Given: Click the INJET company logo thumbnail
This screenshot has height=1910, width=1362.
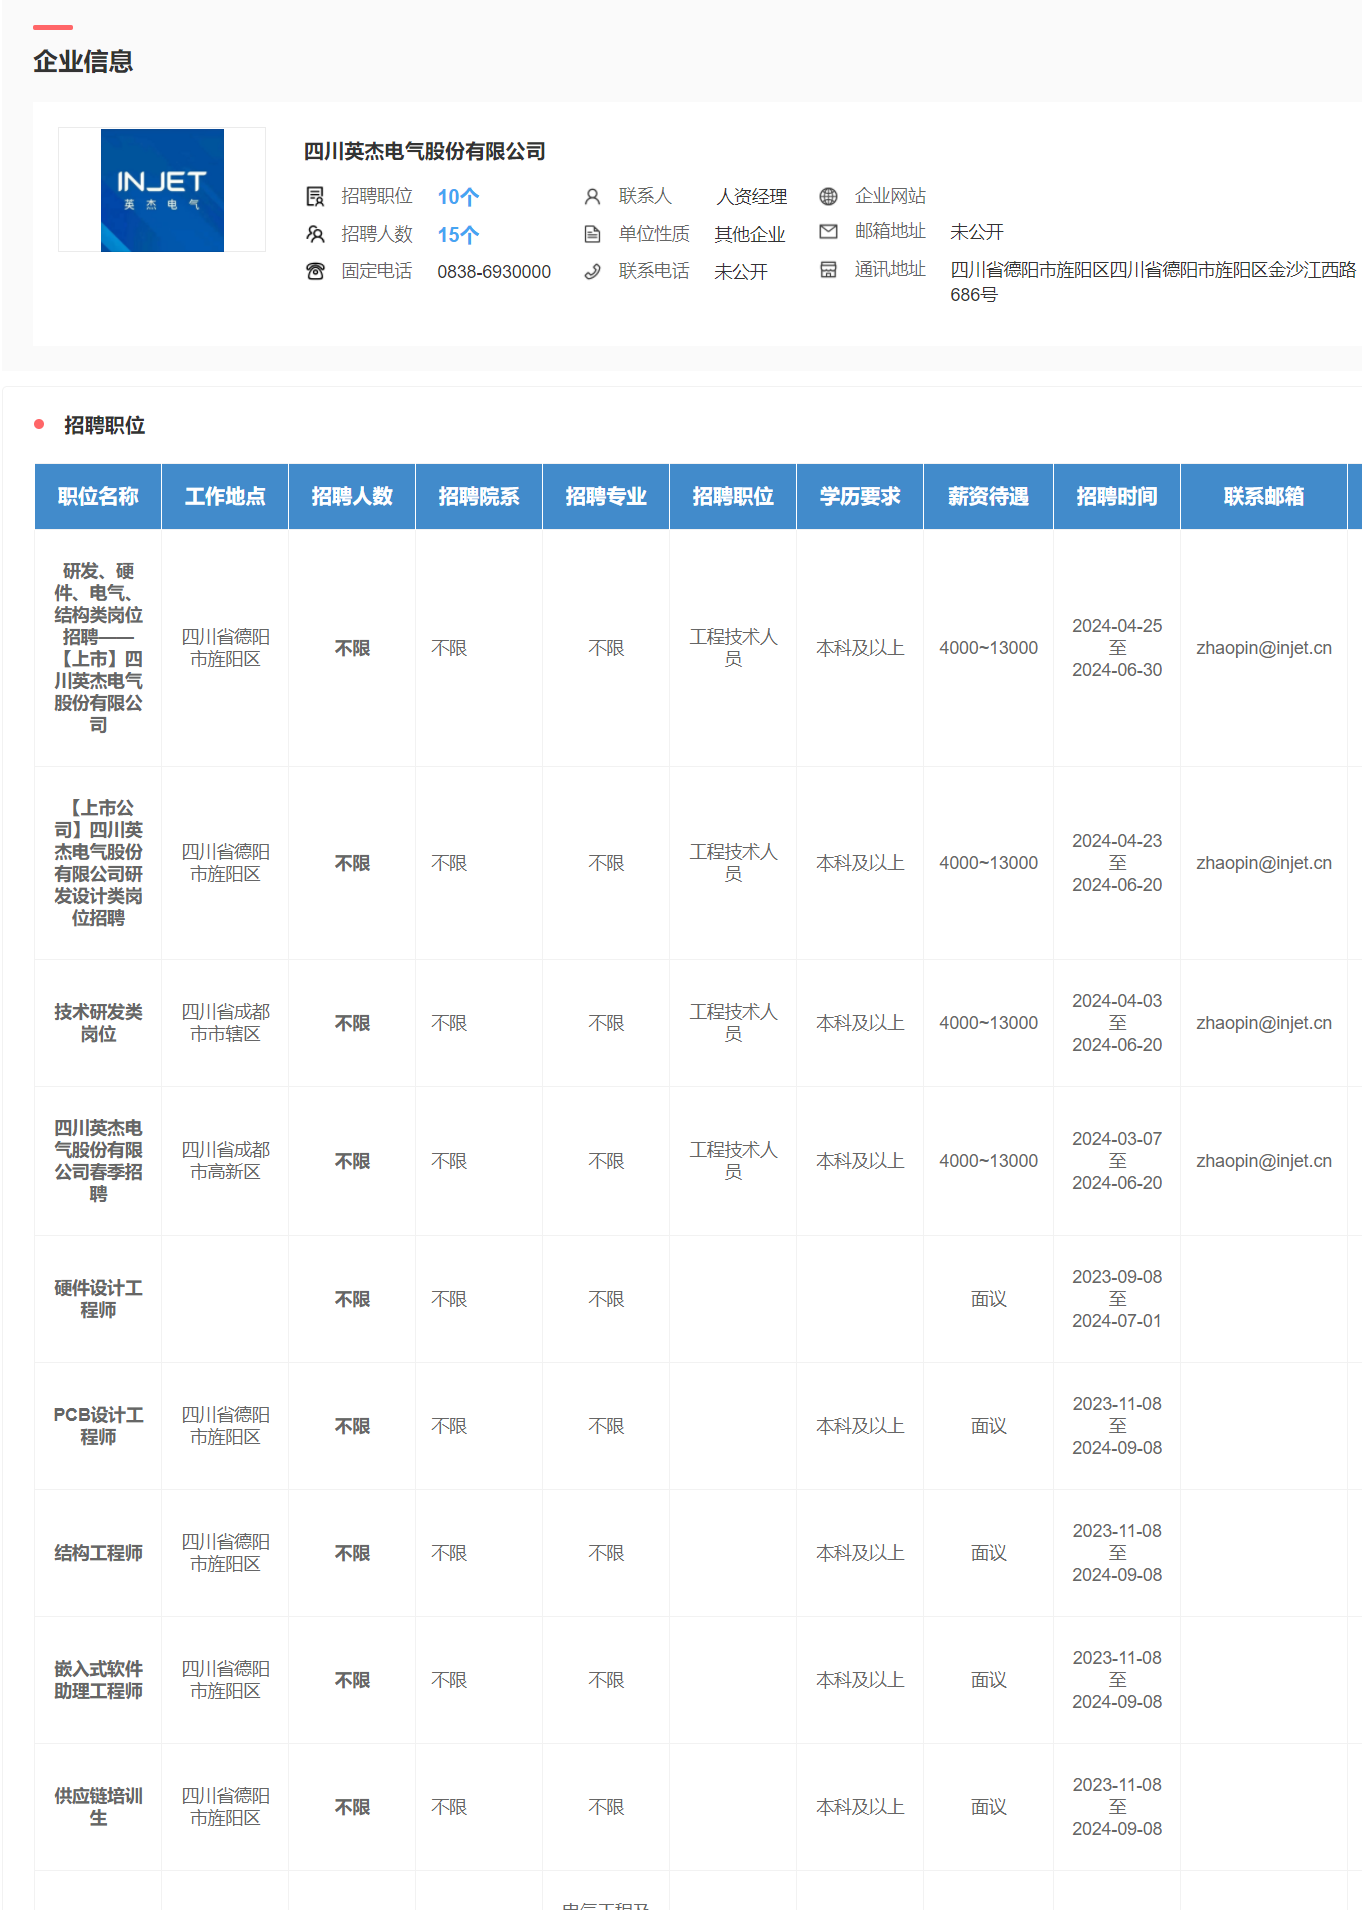Looking at the screenshot, I should pyautogui.click(x=162, y=190).
